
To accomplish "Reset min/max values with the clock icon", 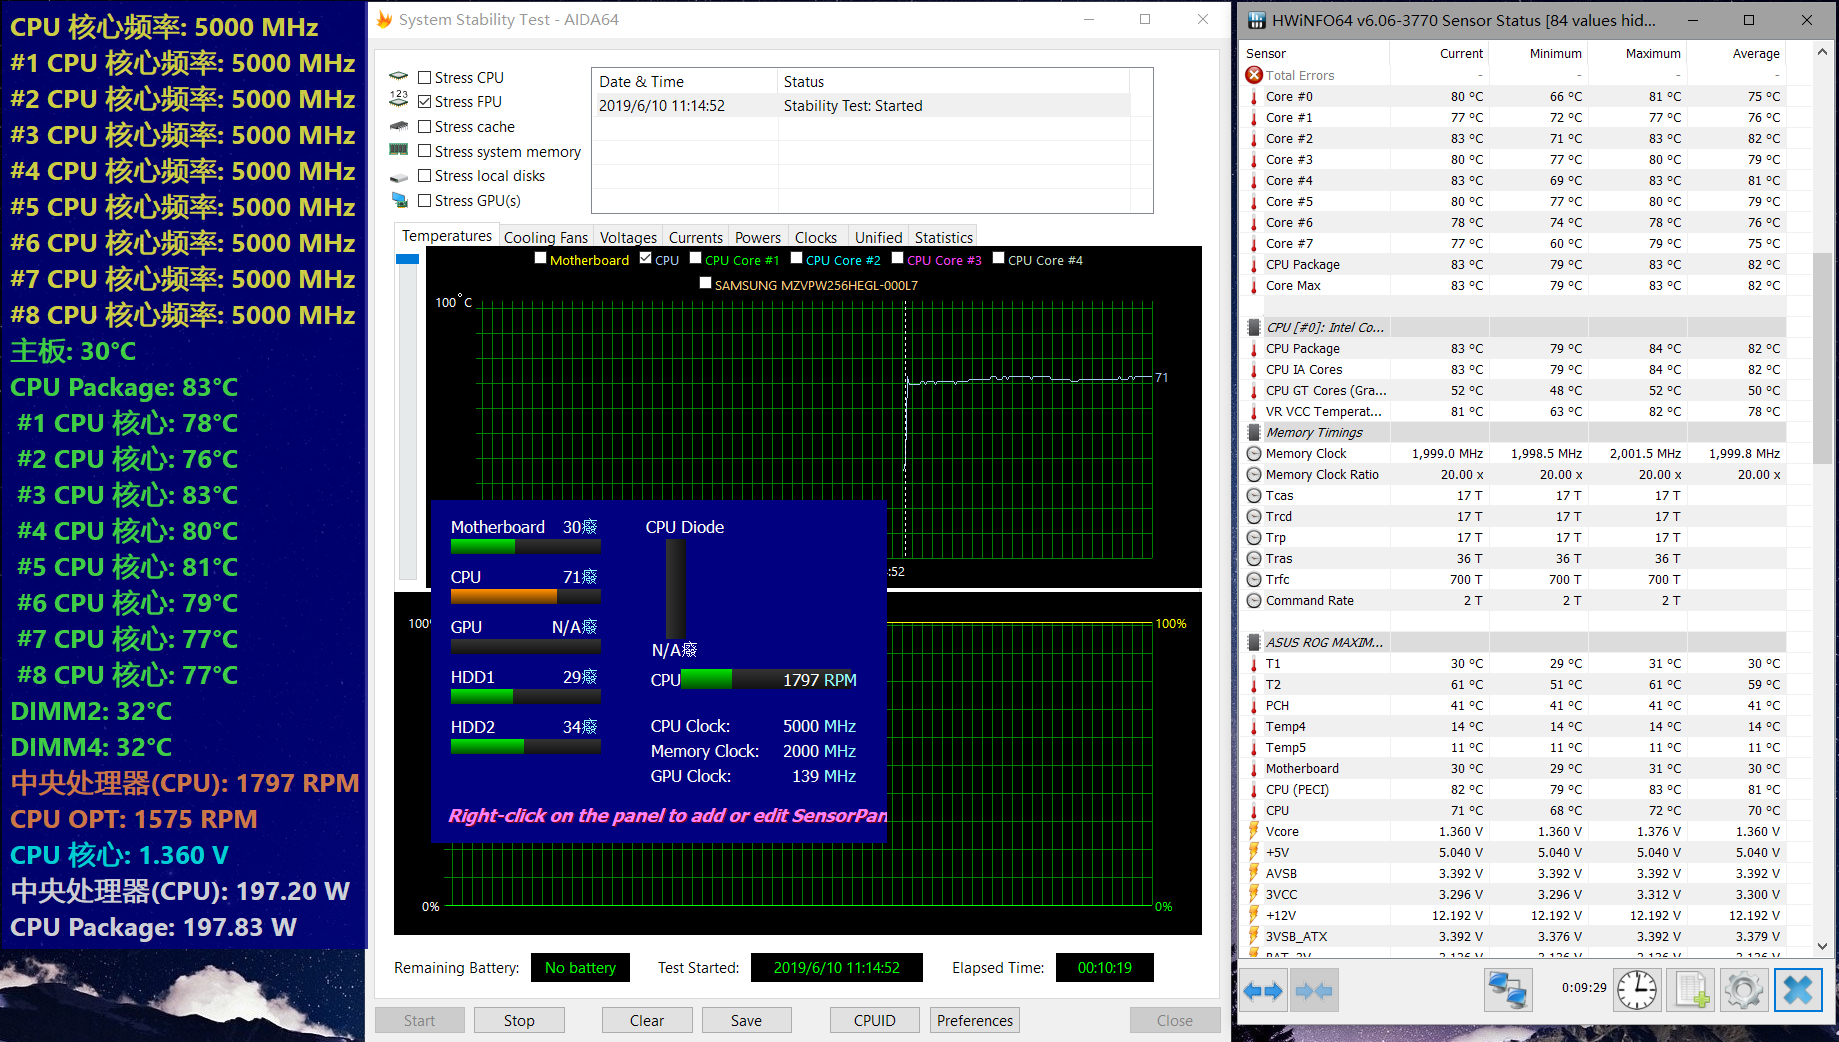I will point(1637,990).
